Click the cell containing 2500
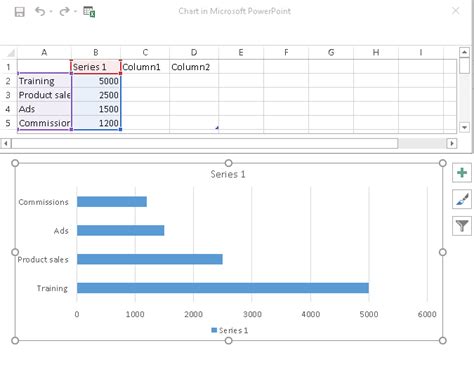The height and width of the screenshot is (369, 474). pyautogui.click(x=96, y=95)
